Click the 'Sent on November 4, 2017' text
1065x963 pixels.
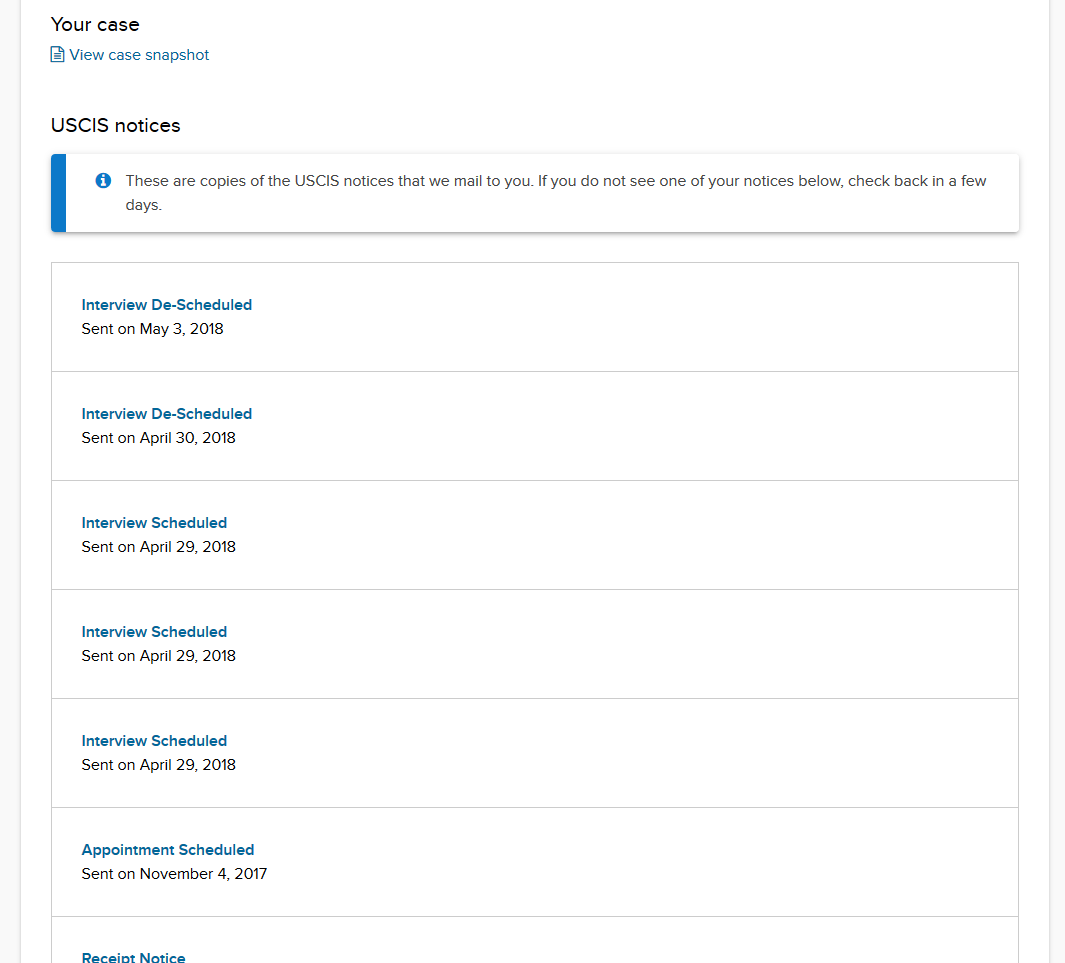click(x=174, y=874)
